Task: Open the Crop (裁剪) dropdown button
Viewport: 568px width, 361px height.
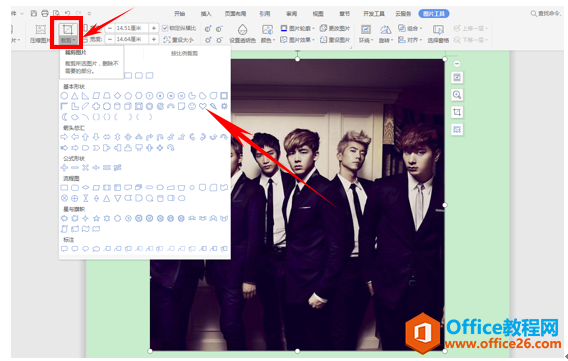Action: pyautogui.click(x=67, y=40)
